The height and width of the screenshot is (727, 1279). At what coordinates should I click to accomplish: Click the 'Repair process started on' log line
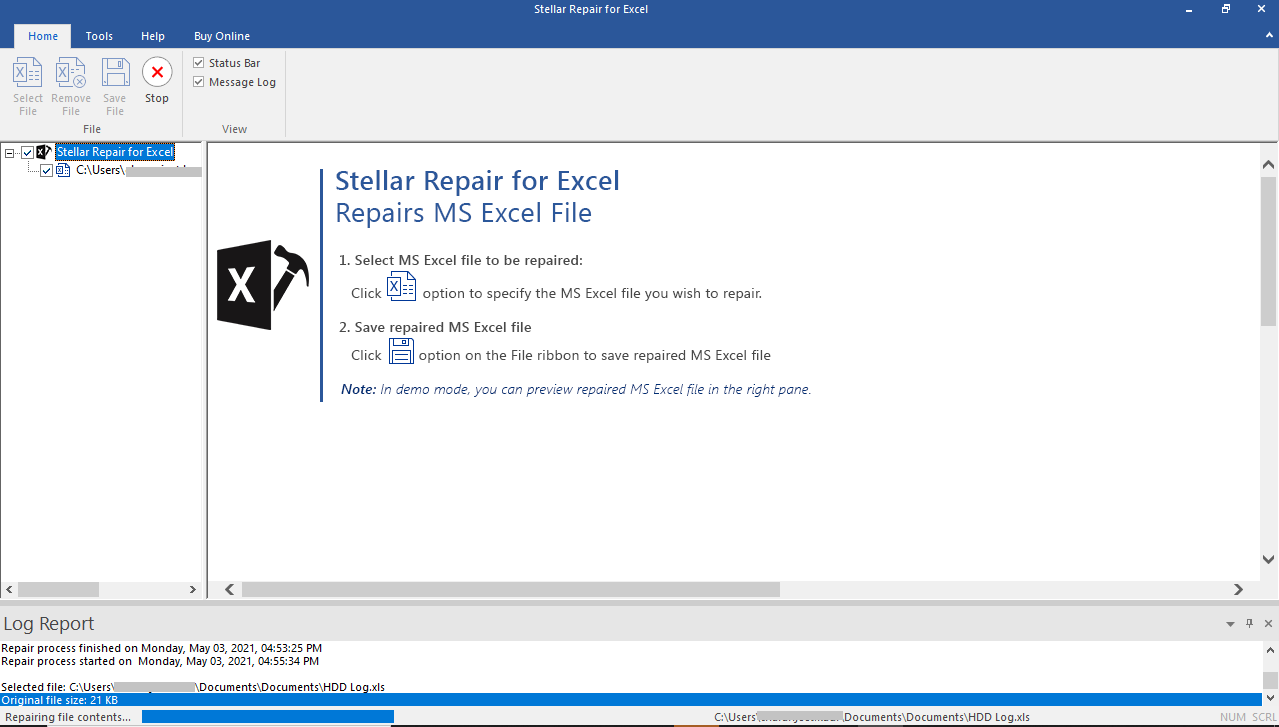point(160,661)
